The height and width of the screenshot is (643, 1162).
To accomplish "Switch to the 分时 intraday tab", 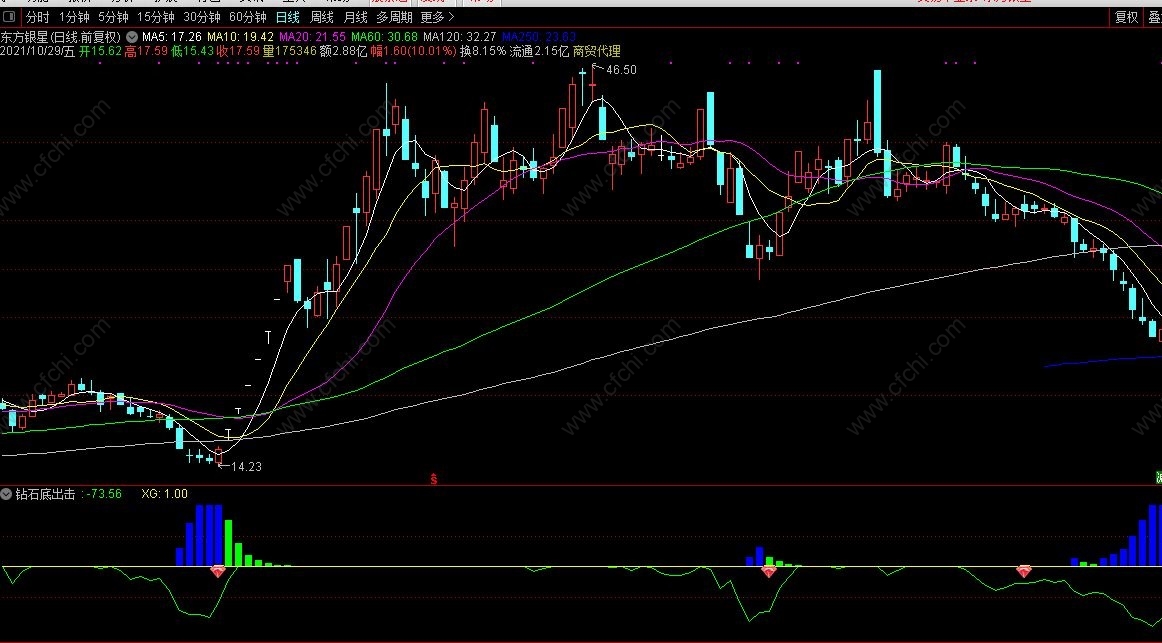I will 37,17.
